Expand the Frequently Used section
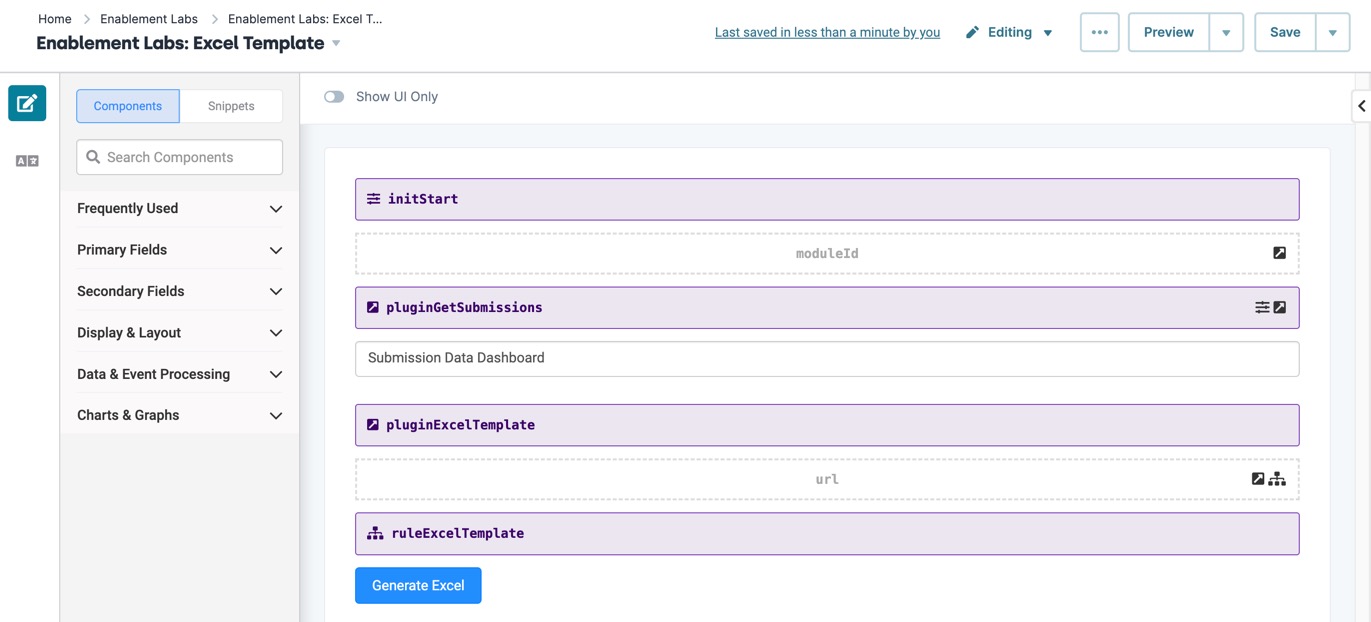1371x622 pixels. point(180,208)
